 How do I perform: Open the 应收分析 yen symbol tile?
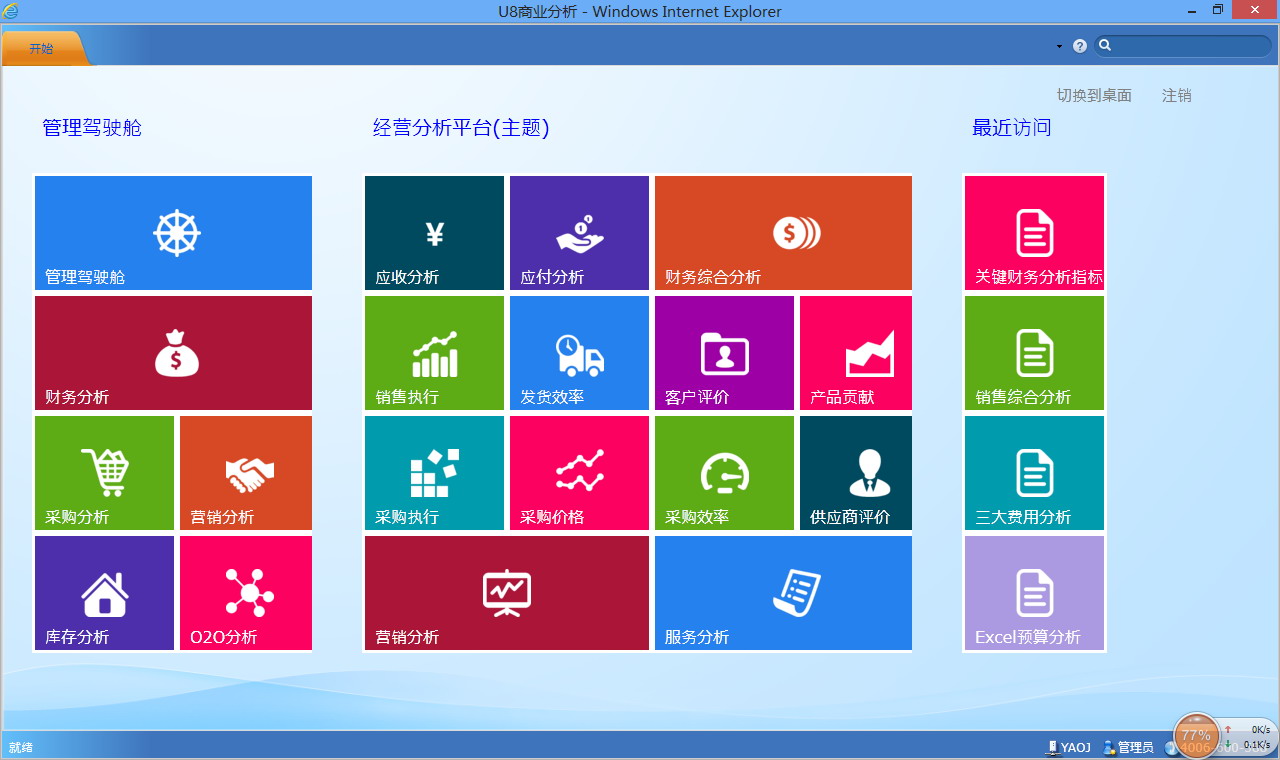[434, 233]
